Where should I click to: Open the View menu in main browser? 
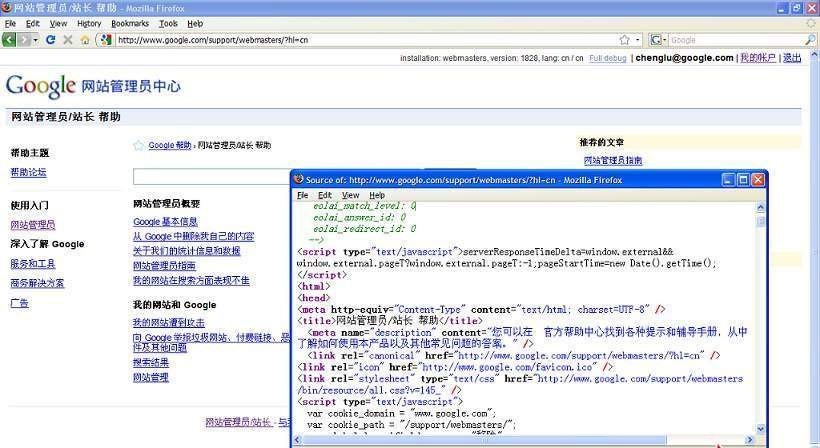point(58,24)
